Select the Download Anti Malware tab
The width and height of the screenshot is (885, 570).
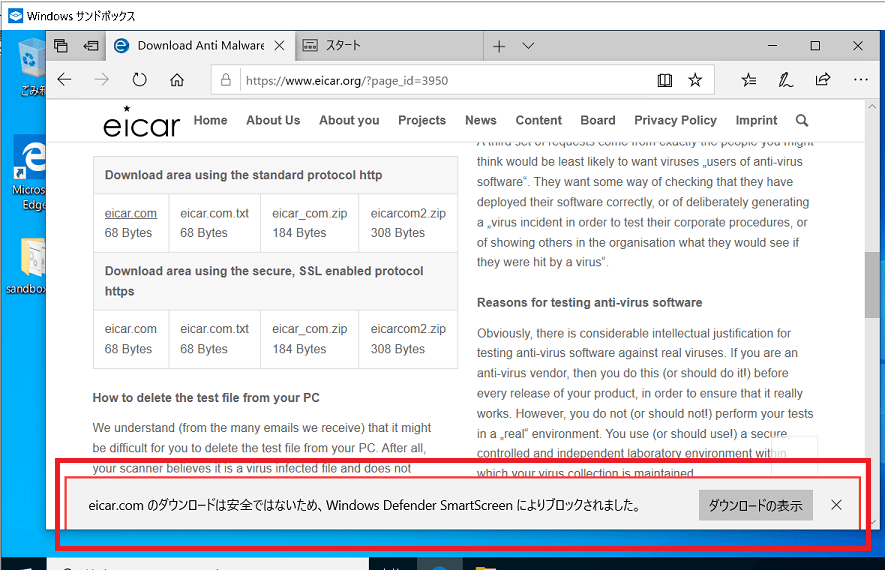pos(200,46)
